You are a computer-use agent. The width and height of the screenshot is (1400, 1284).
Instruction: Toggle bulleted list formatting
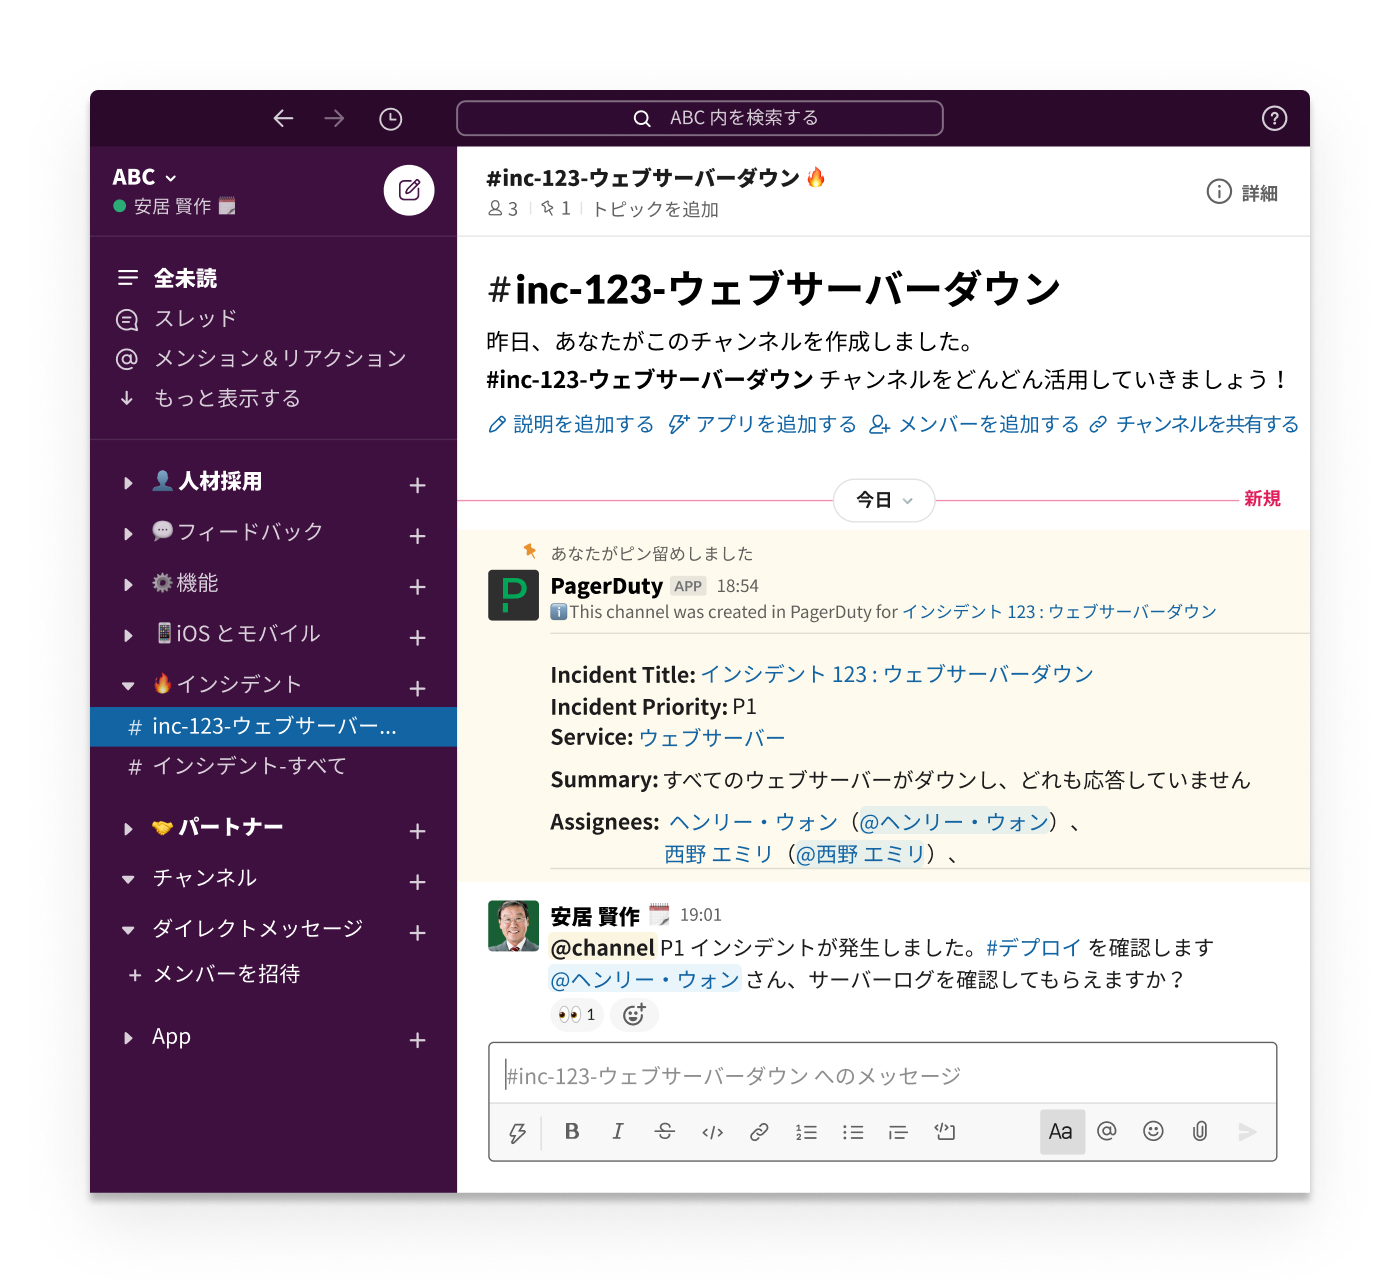[853, 1132]
